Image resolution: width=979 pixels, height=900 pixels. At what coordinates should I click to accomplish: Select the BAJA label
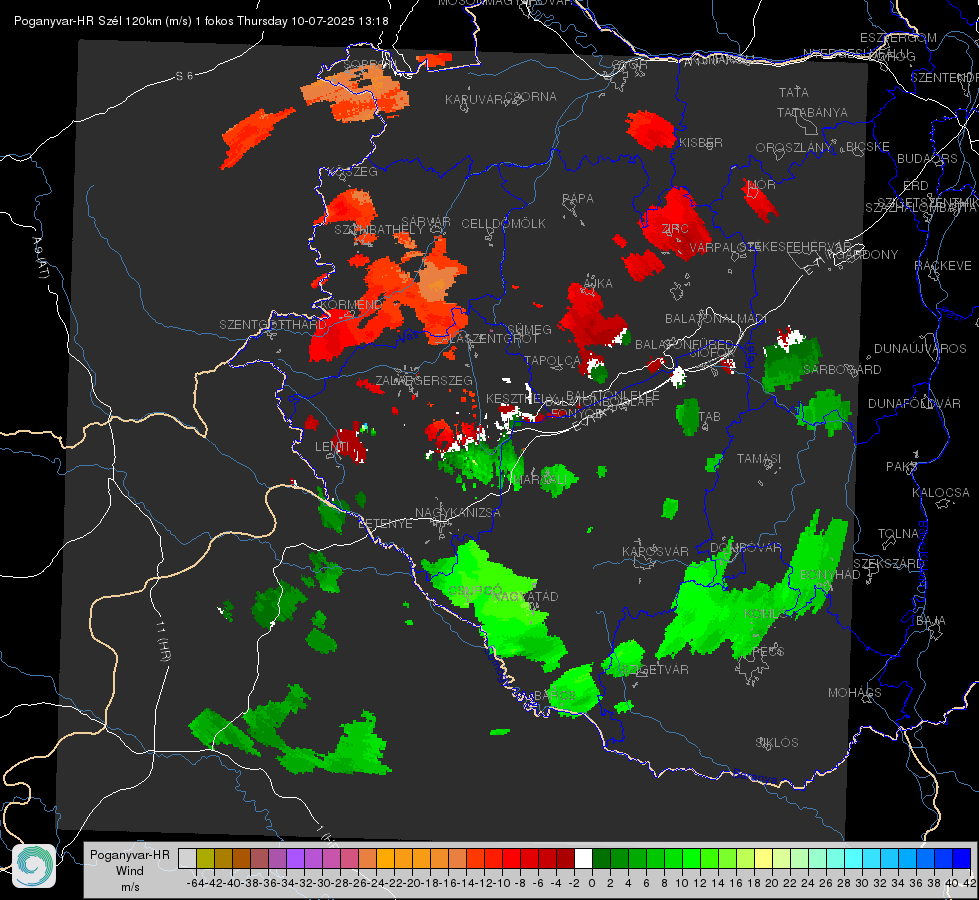click(x=931, y=621)
